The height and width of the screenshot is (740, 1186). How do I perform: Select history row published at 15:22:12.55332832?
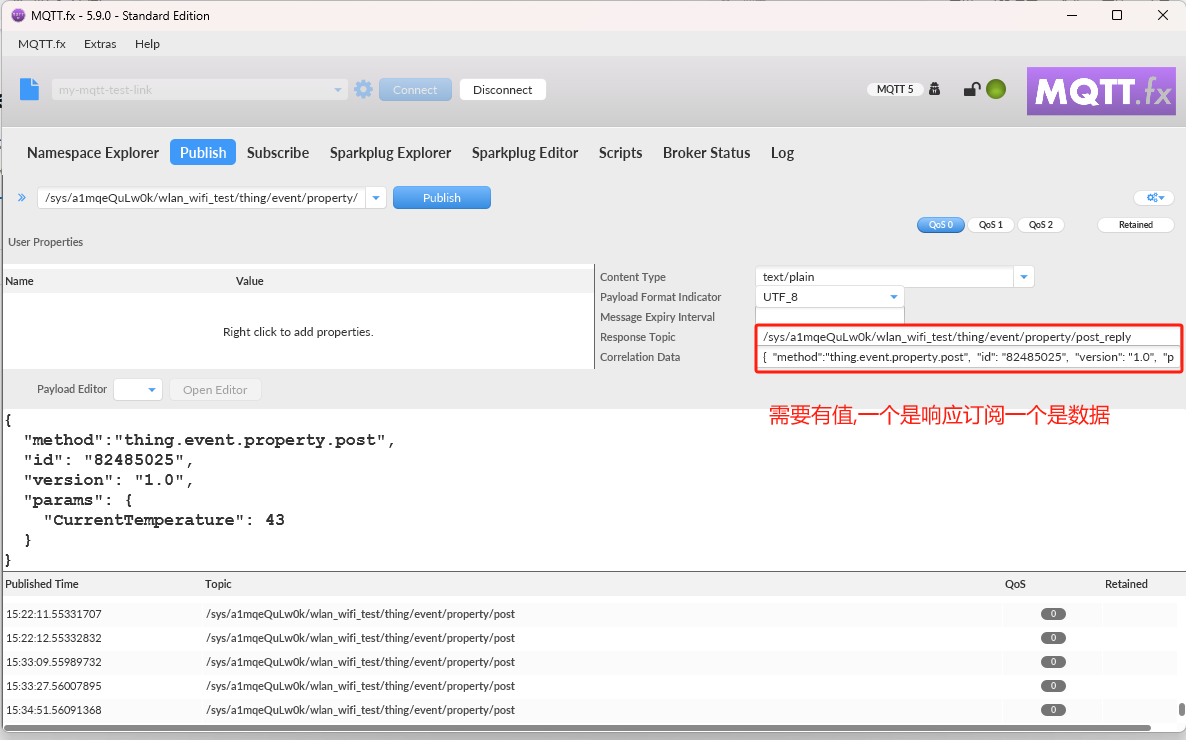pos(590,638)
